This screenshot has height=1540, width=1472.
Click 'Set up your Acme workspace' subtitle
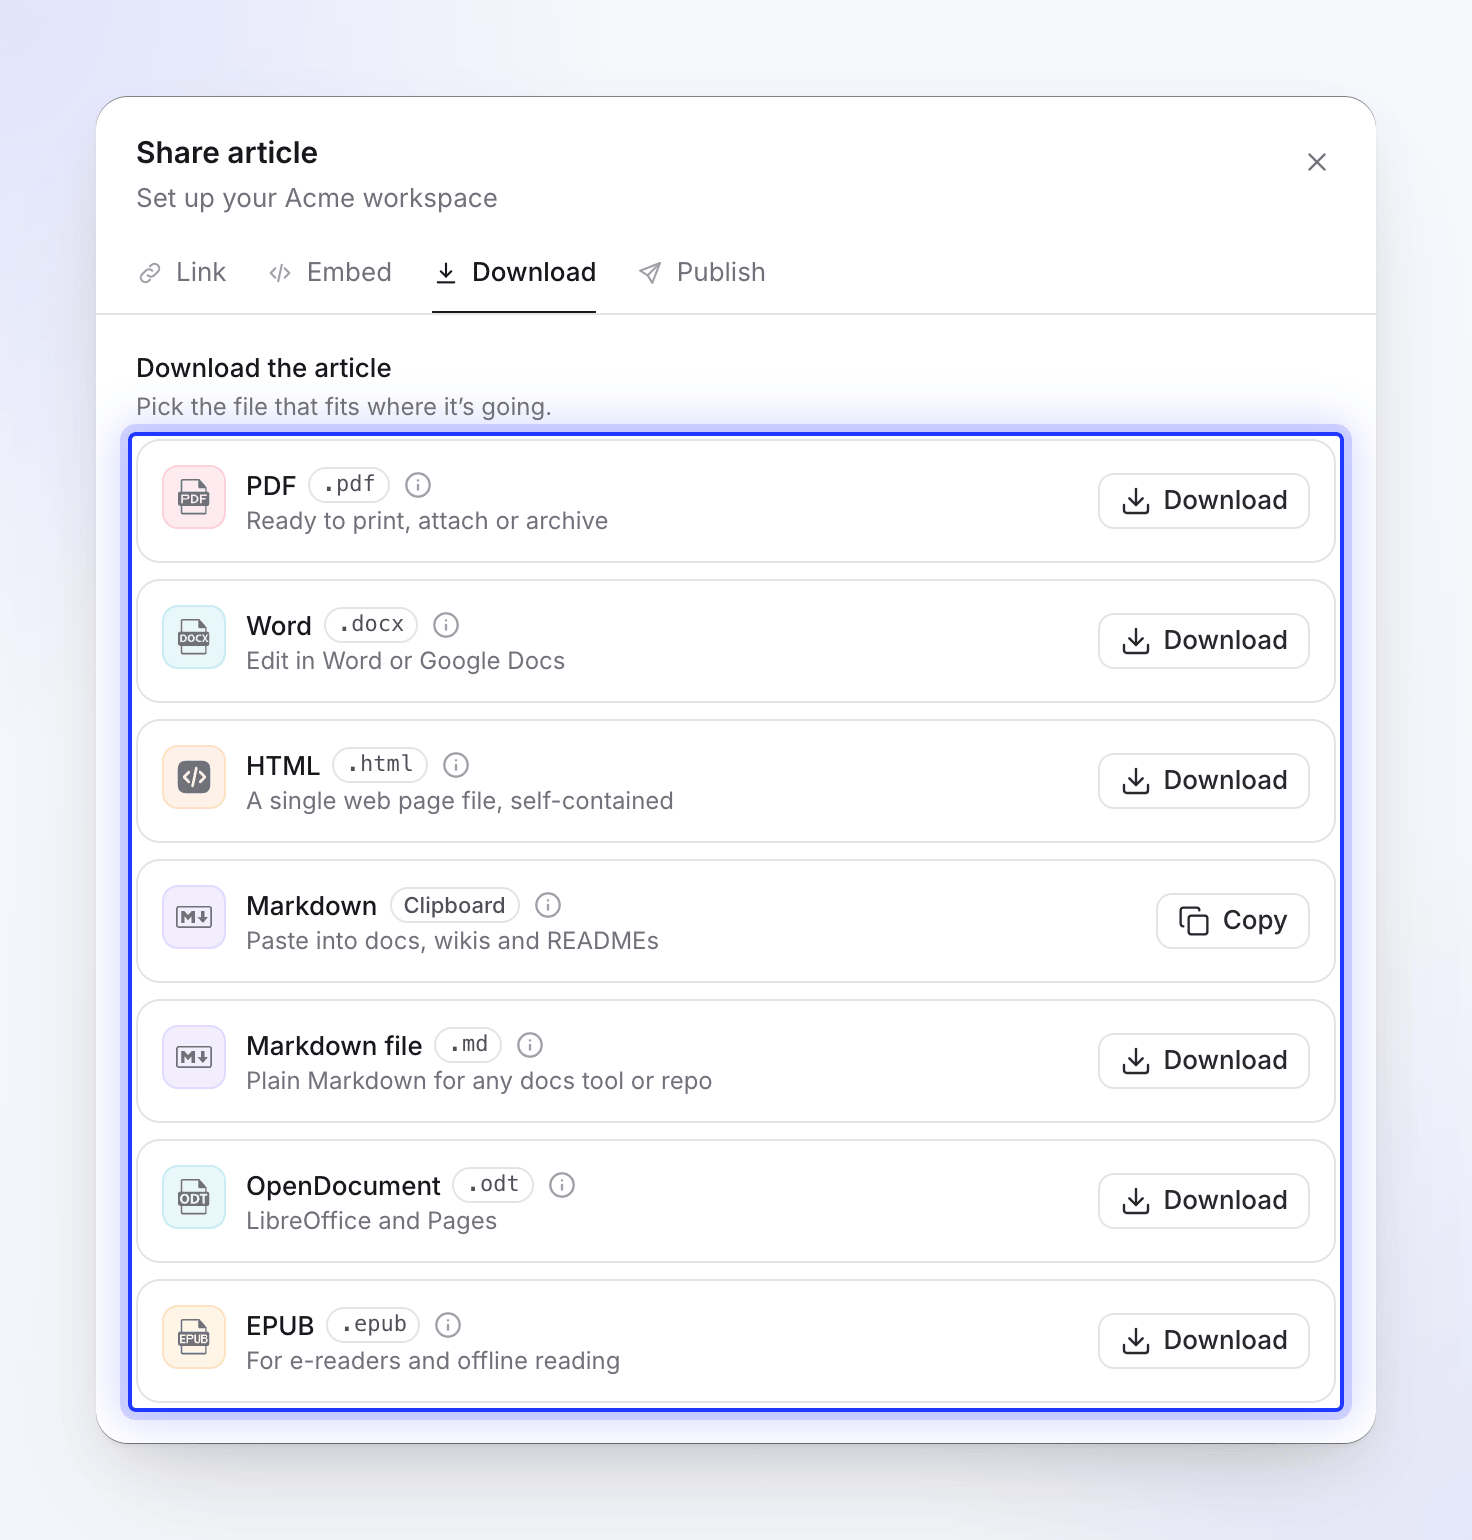coord(317,198)
